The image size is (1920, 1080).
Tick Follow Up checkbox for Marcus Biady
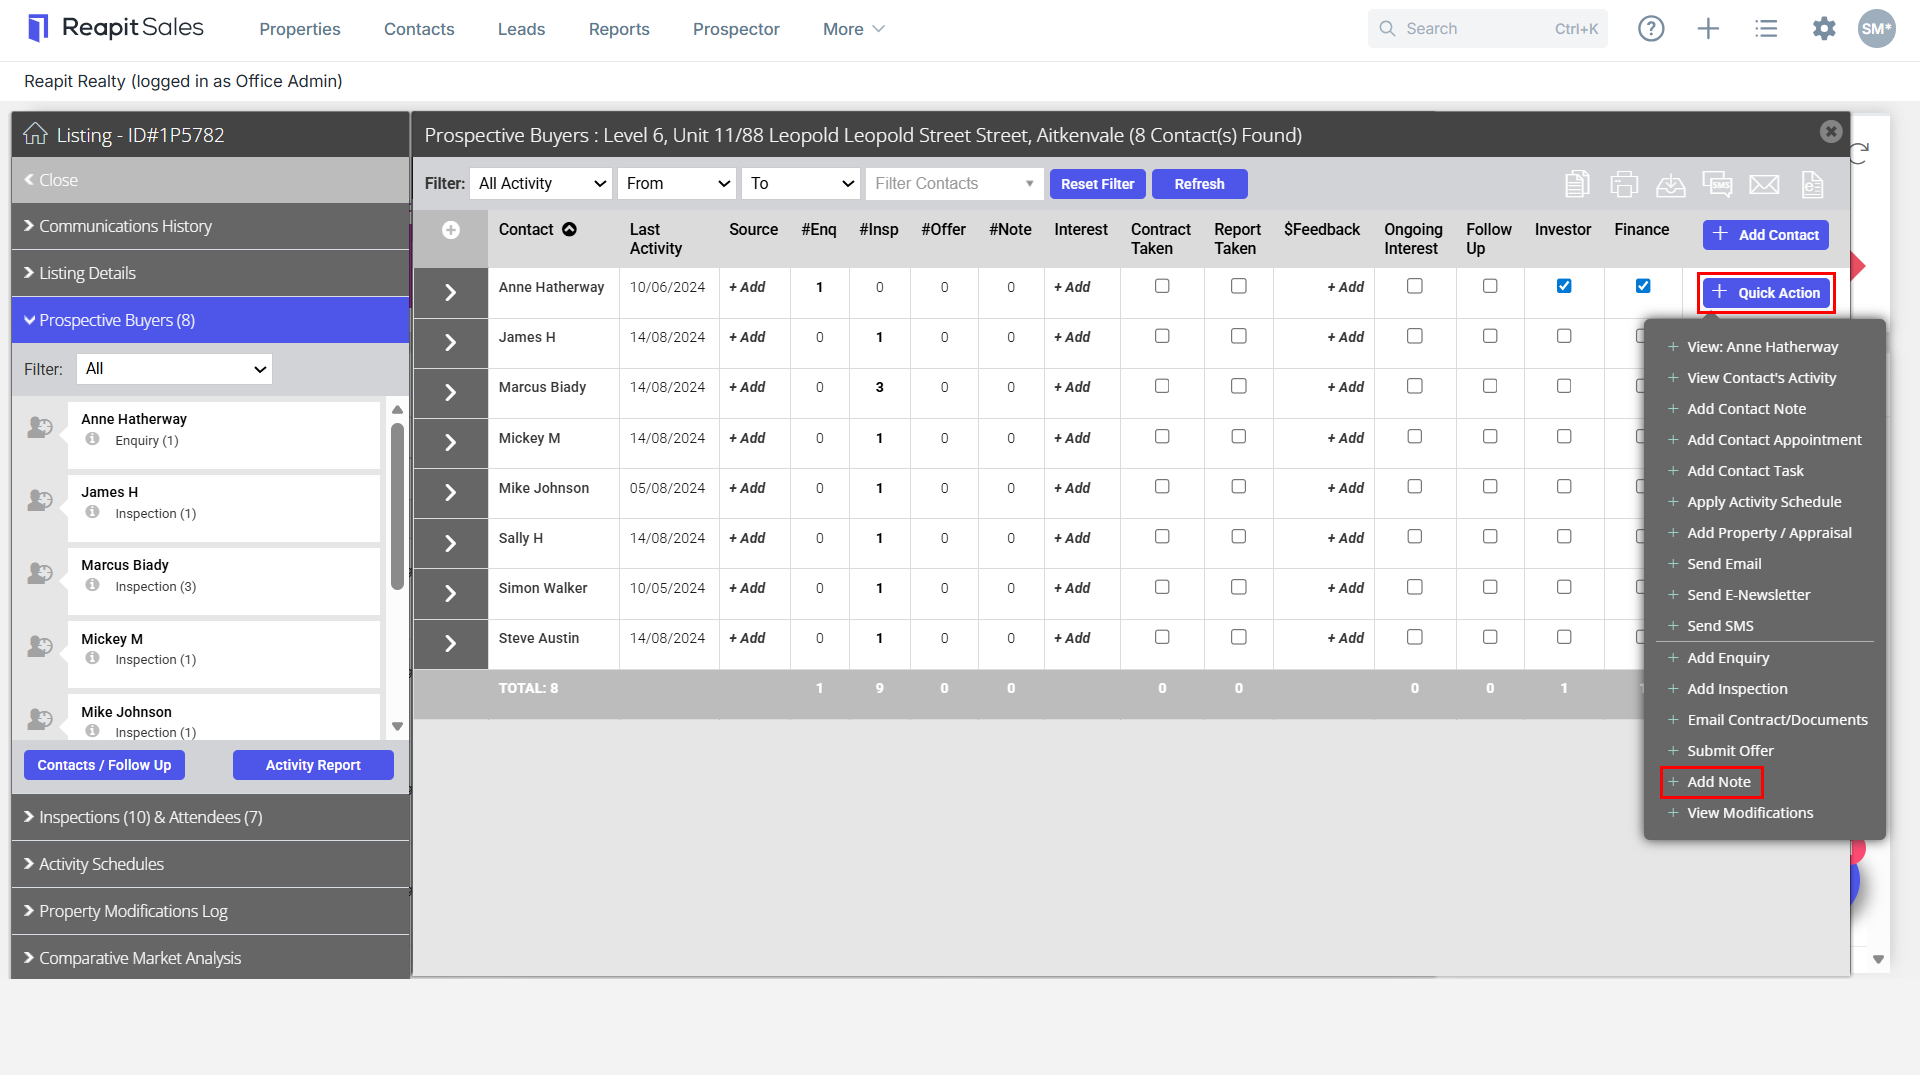(x=1490, y=386)
